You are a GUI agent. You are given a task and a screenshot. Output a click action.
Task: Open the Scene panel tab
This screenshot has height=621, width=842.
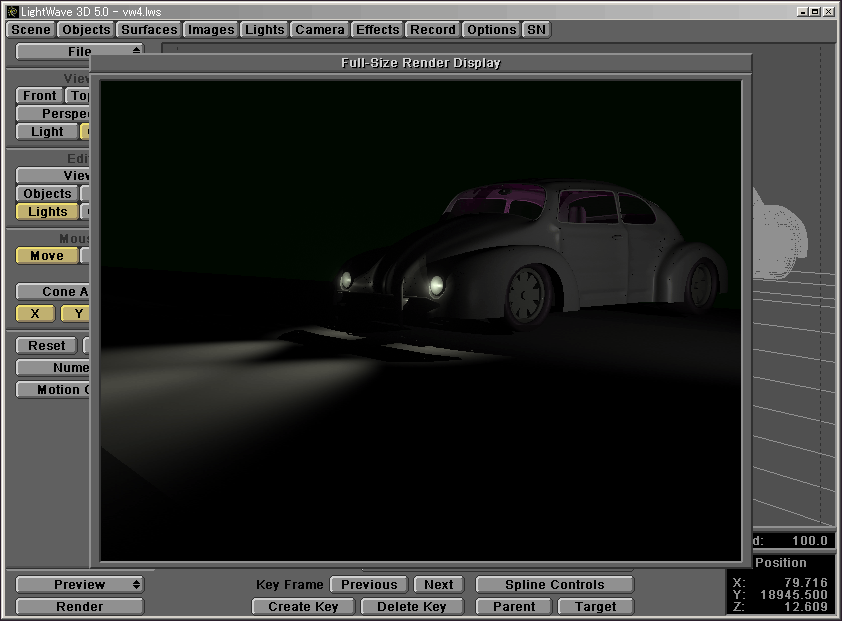tap(31, 30)
